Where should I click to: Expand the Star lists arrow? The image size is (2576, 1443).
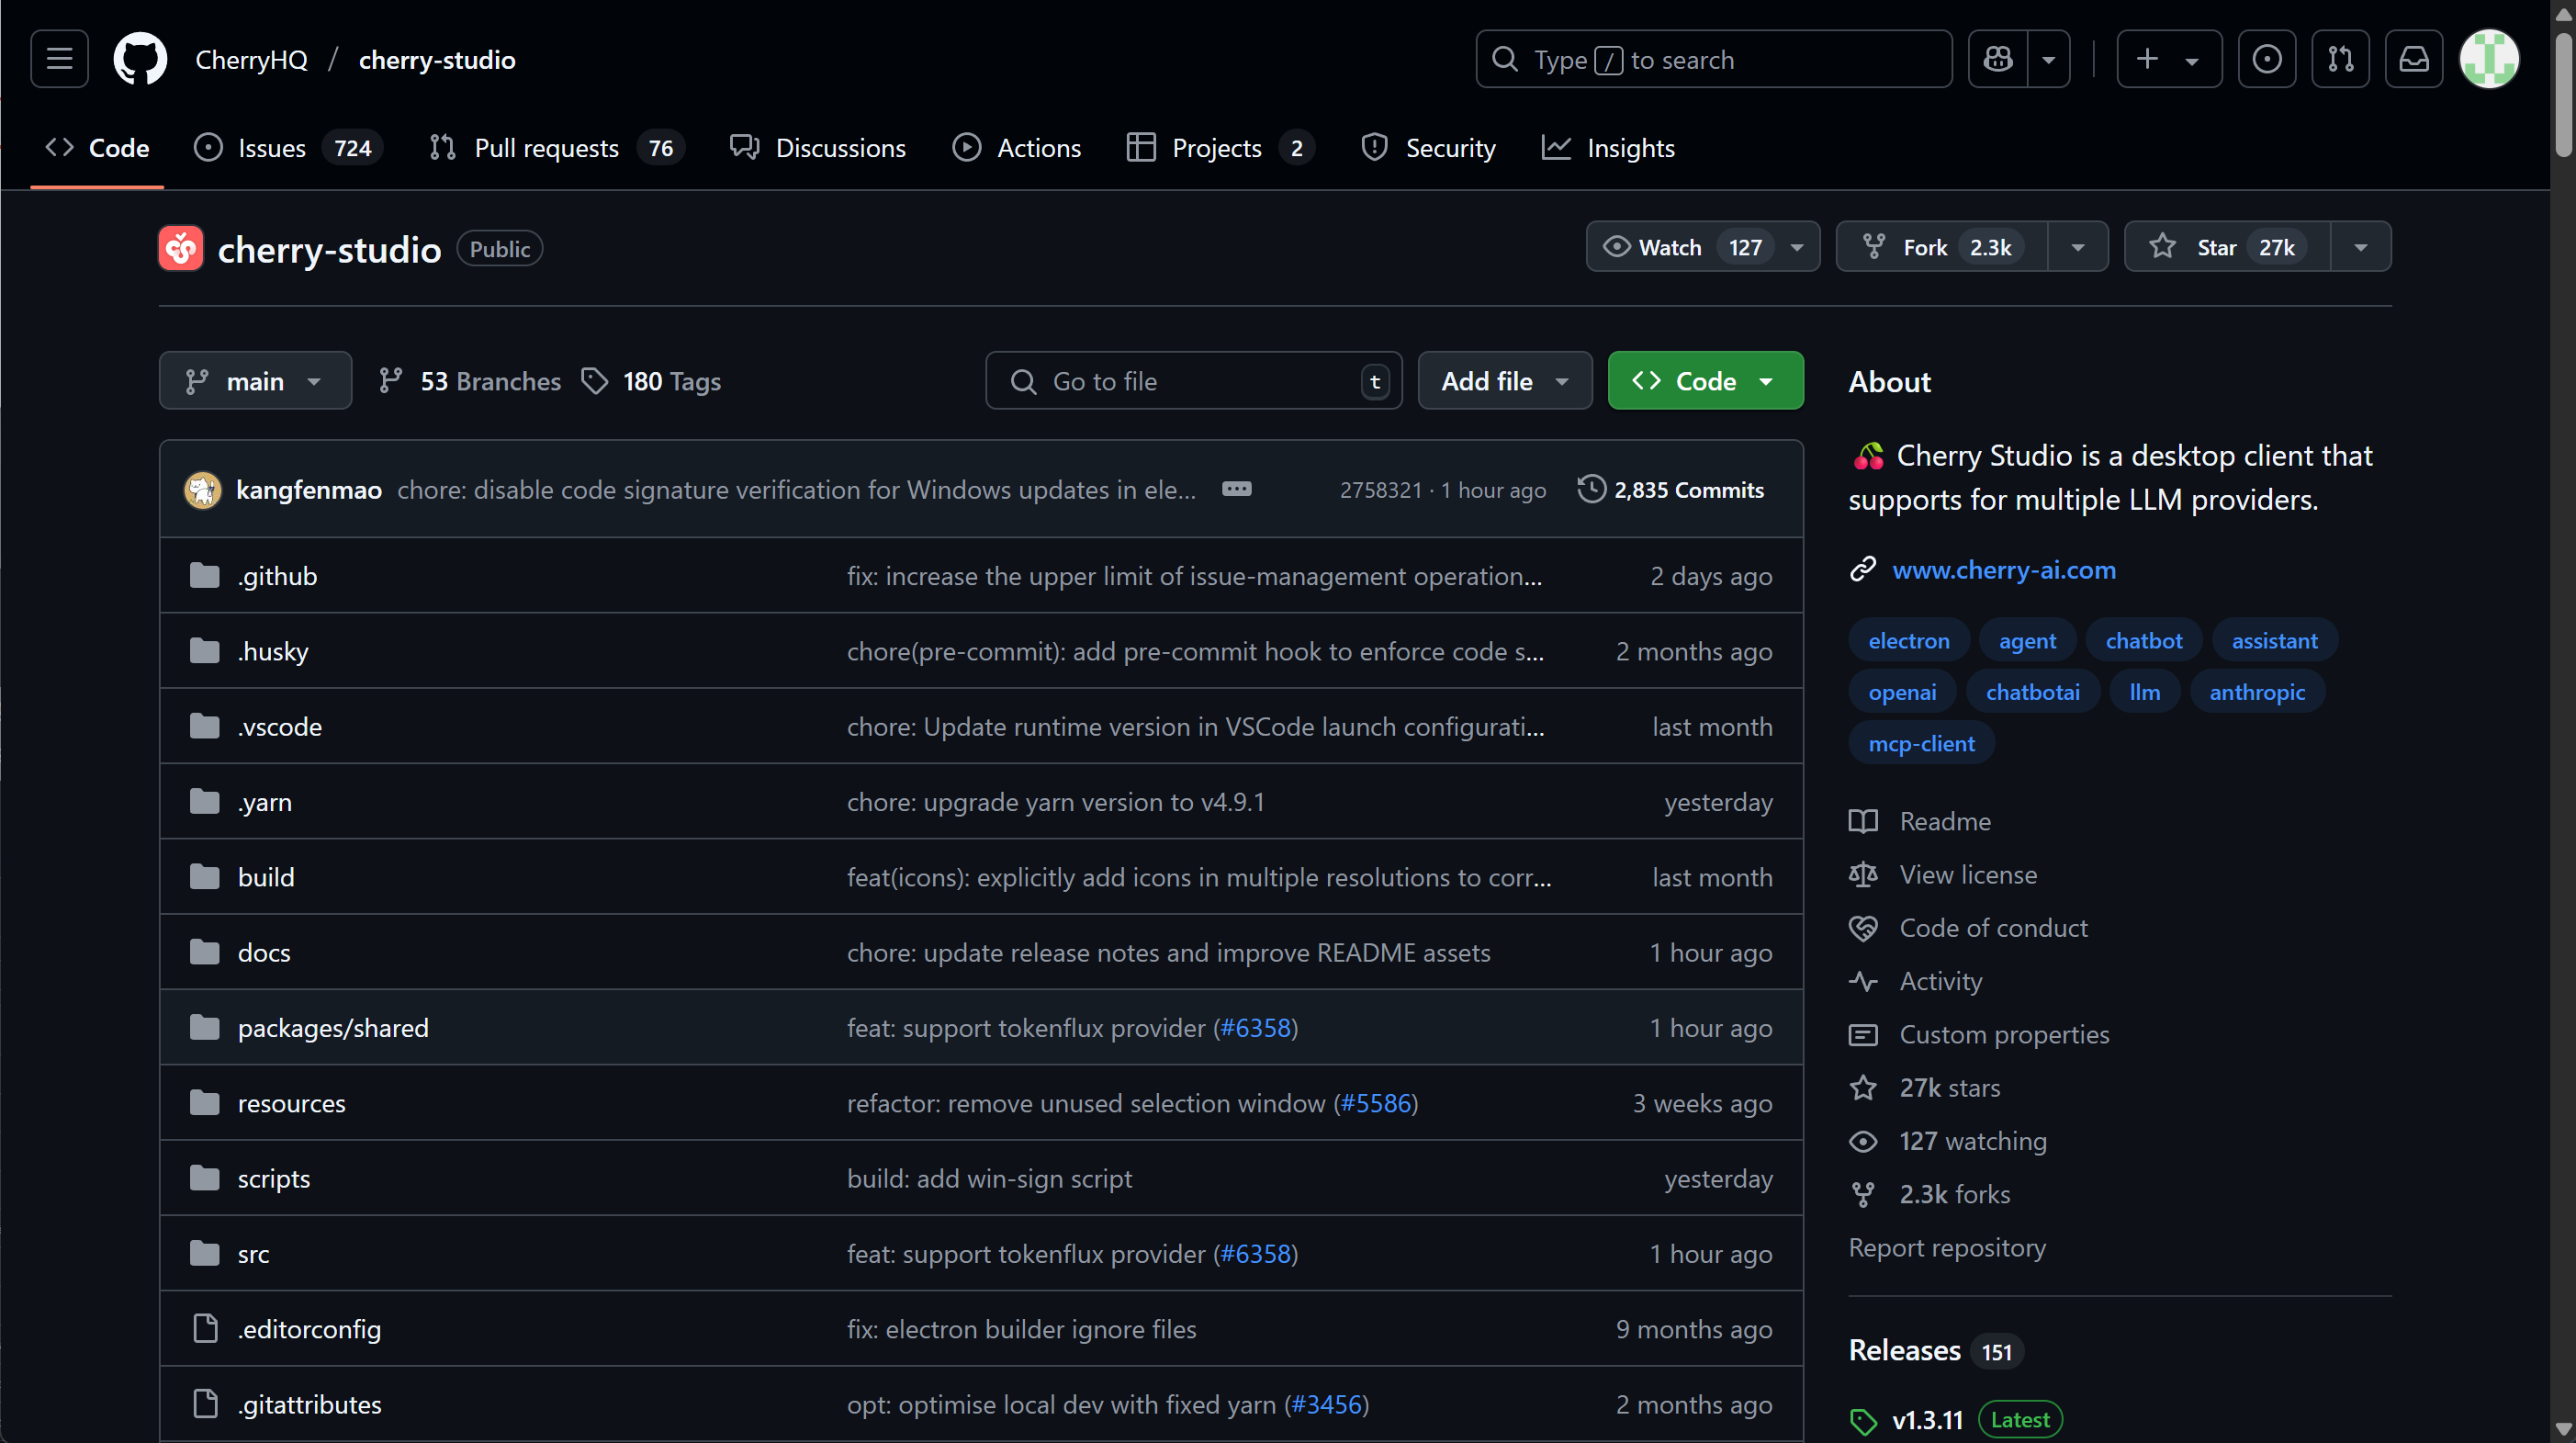coord(2361,247)
